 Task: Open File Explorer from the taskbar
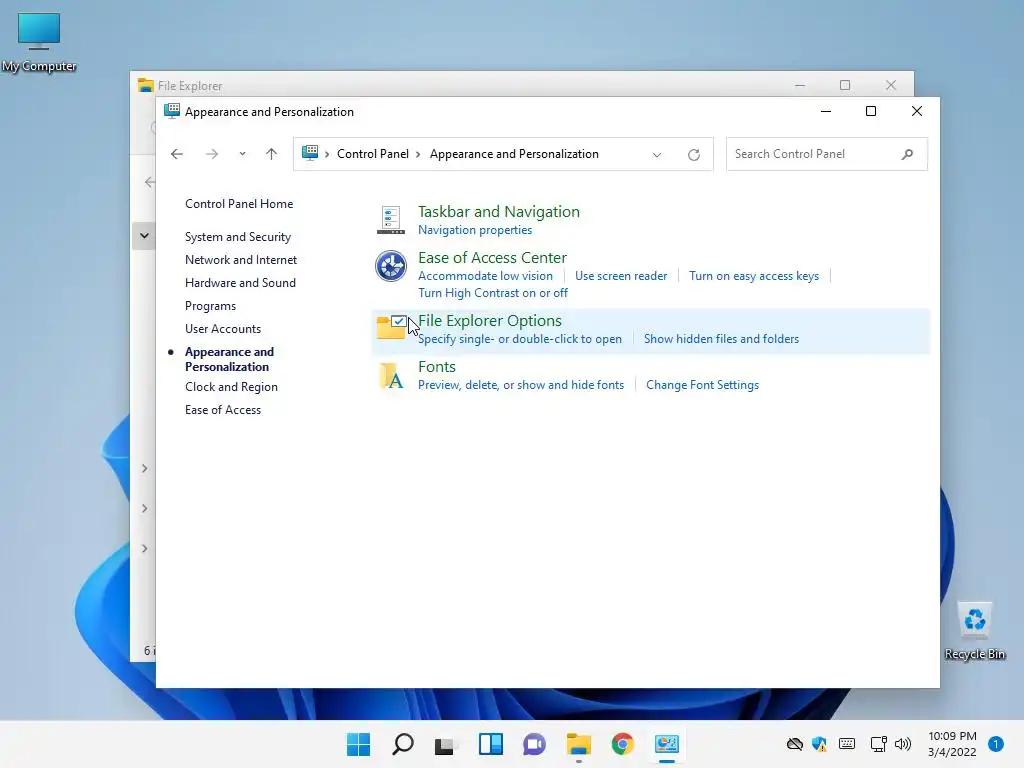[x=579, y=744]
